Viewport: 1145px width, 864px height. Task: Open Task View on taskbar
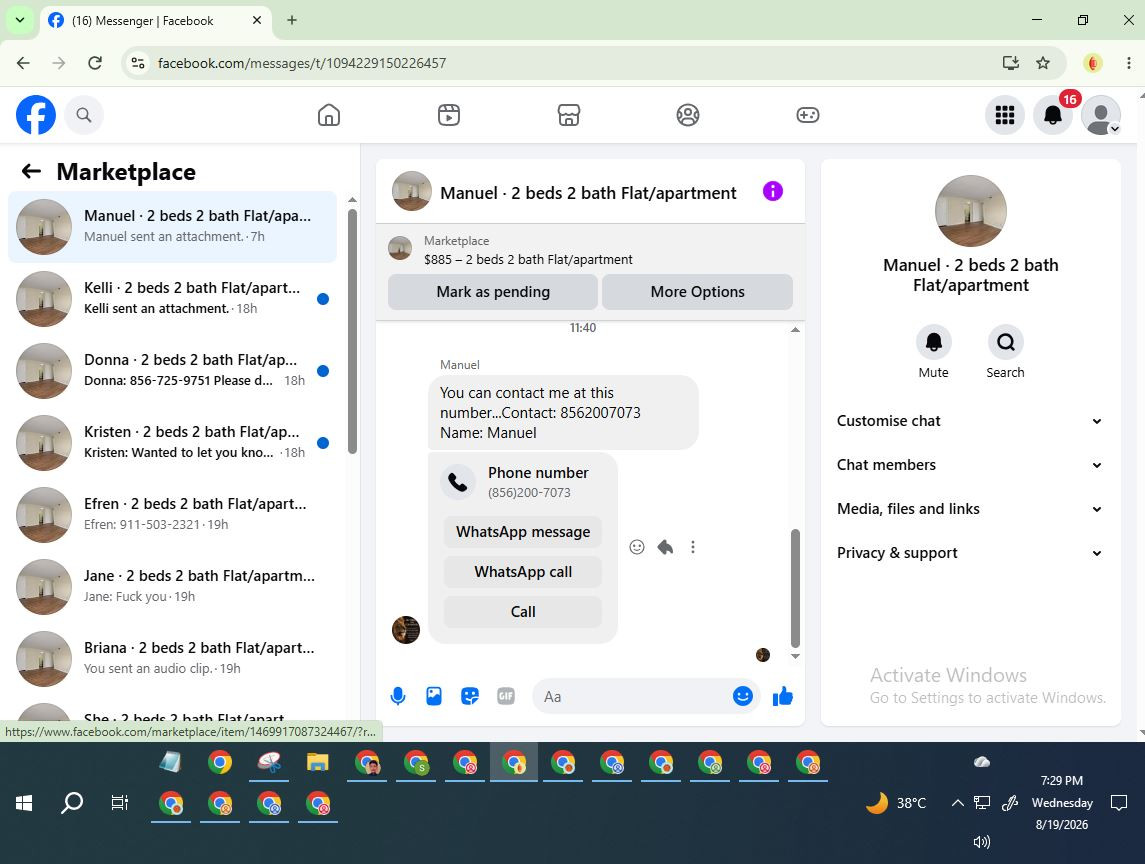click(x=120, y=803)
